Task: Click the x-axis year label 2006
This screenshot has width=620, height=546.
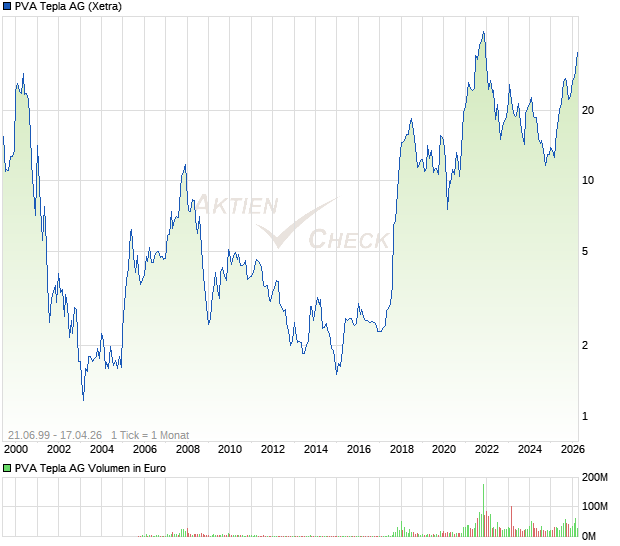Action: [x=145, y=450]
